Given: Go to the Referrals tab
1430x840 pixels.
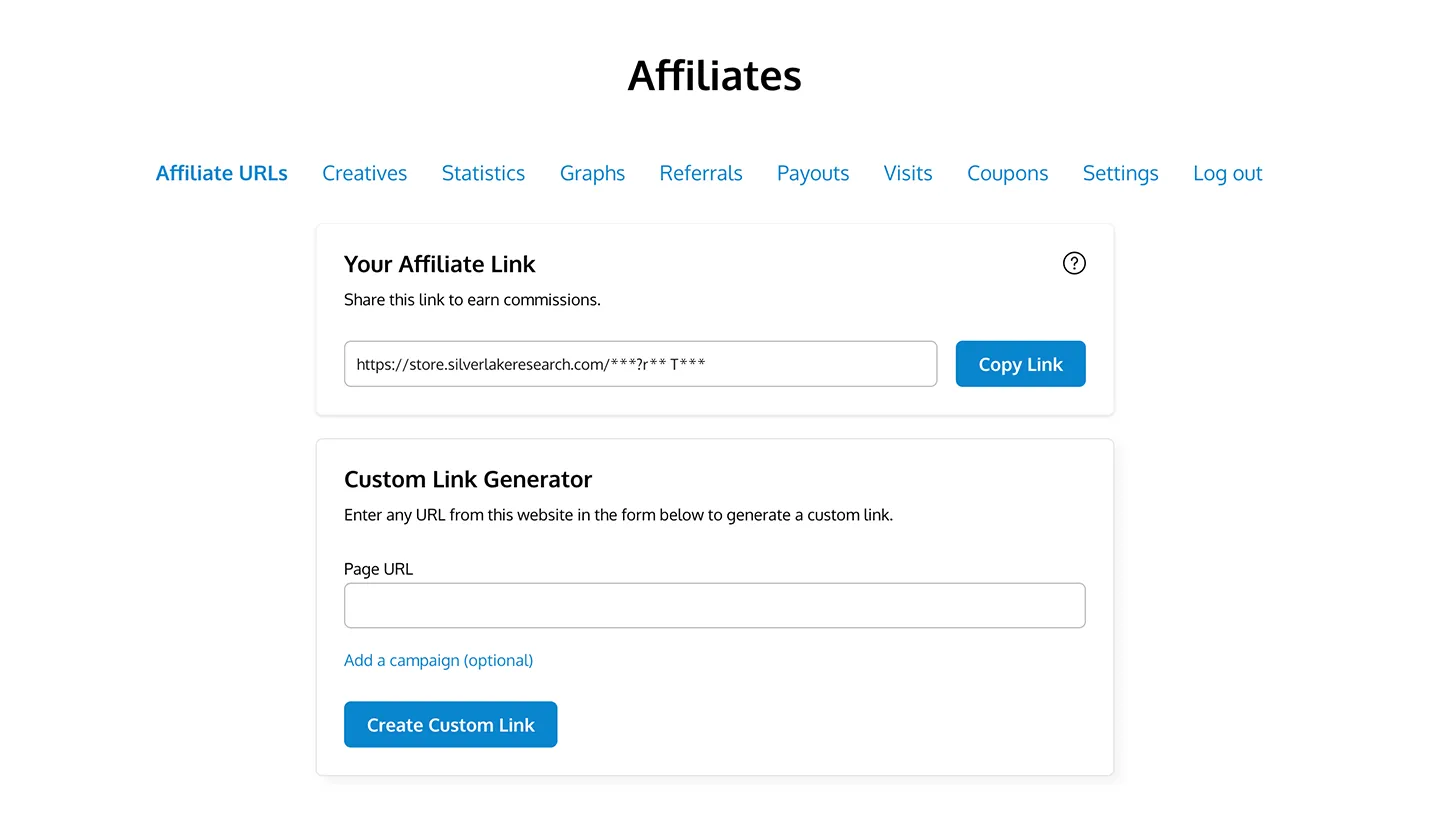Looking at the screenshot, I should (701, 173).
